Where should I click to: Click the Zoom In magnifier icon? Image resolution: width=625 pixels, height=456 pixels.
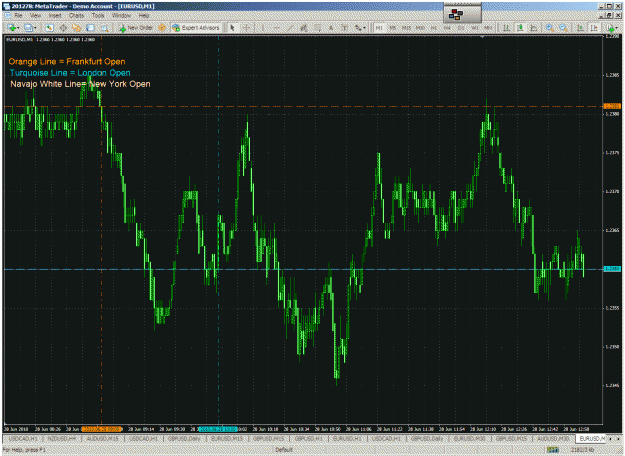(550, 28)
